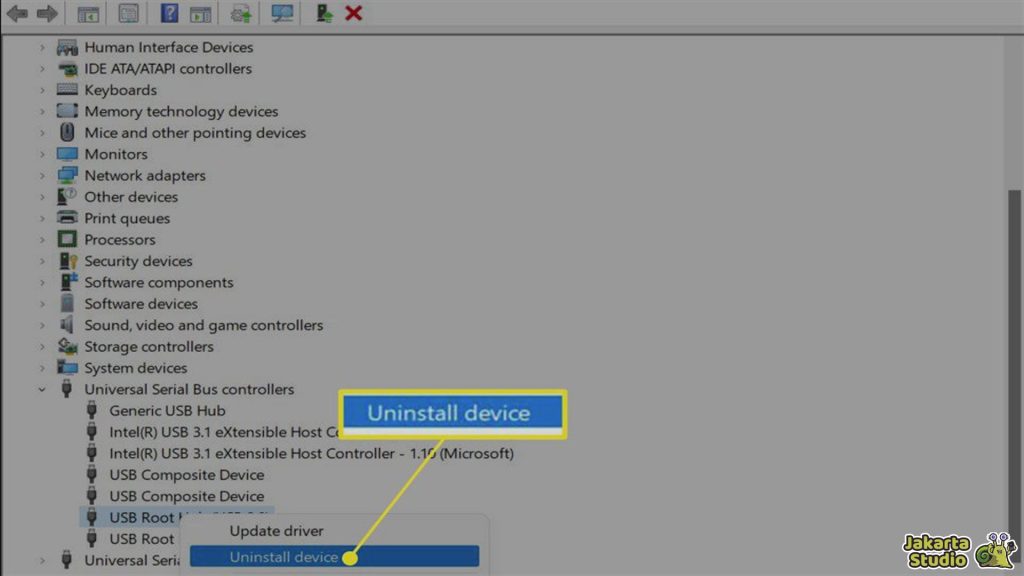1024x576 pixels.
Task: Click the Show/Hide console tree icon
Action: click(x=88, y=14)
